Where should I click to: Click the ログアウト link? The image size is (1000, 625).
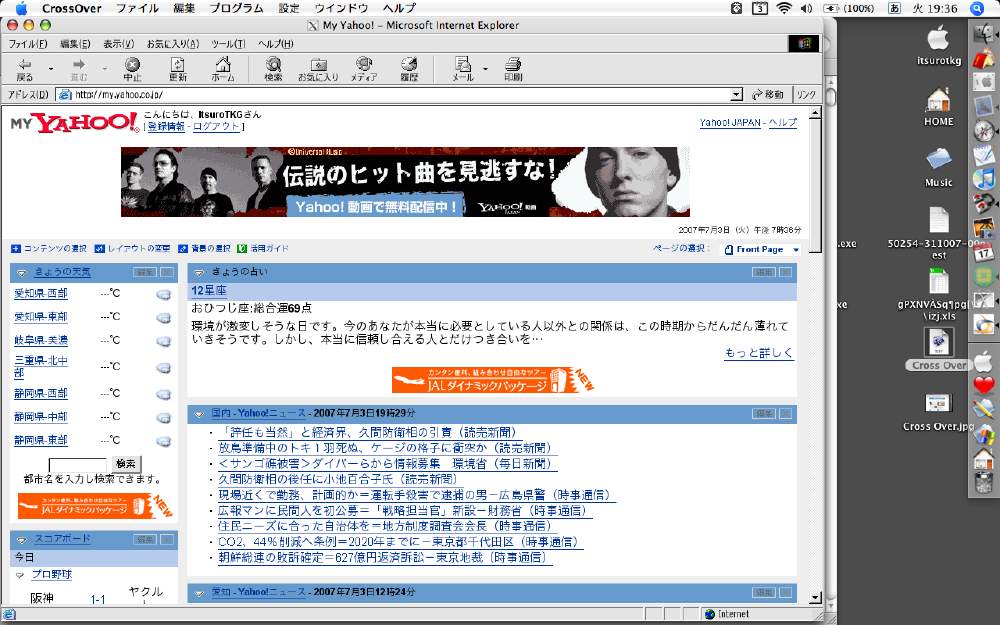tap(216, 126)
